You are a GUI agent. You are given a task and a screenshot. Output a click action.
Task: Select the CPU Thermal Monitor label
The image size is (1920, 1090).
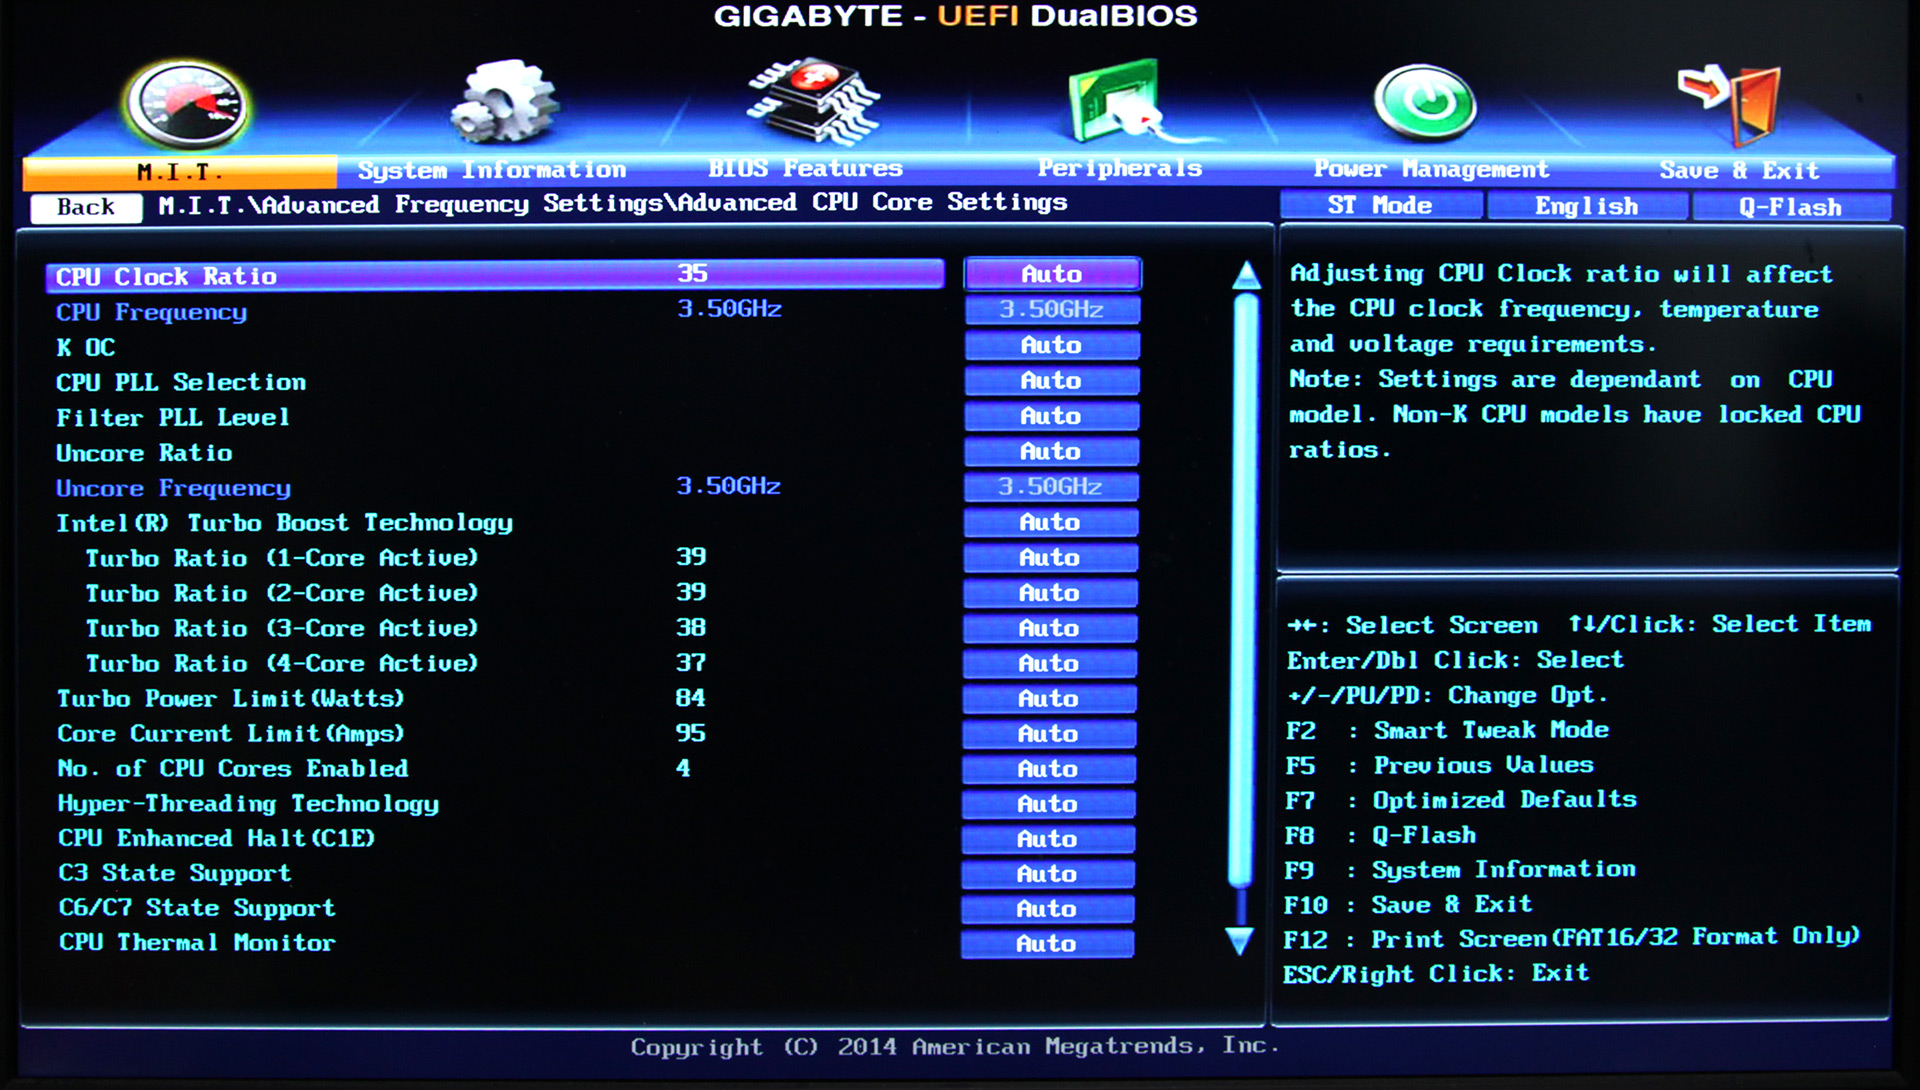point(197,943)
